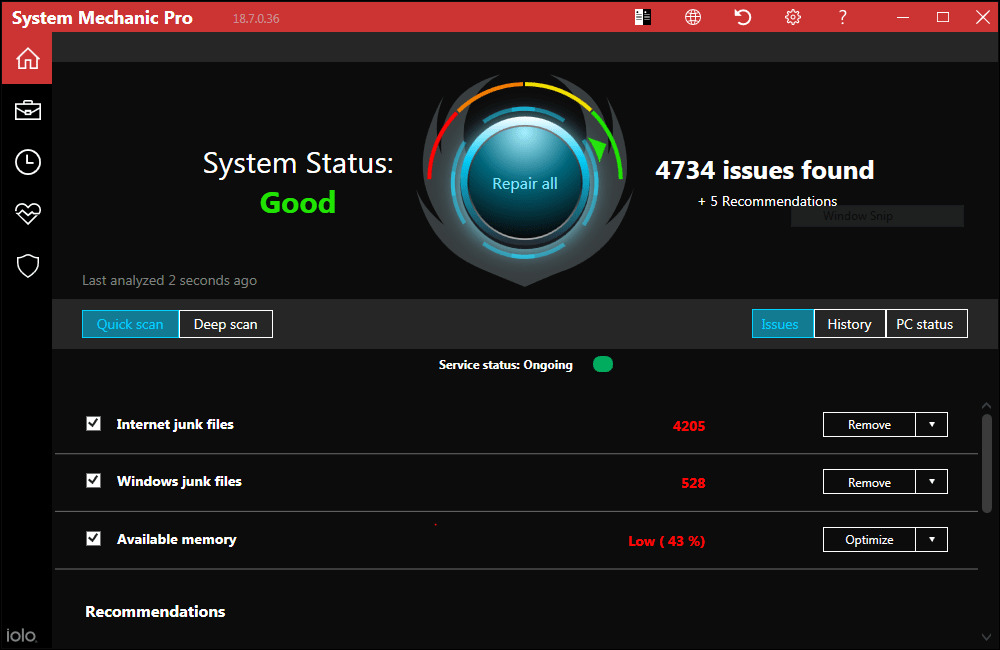Click the iolo logo at bottom left
Viewport: 1000px width, 650px height.
coord(22,635)
